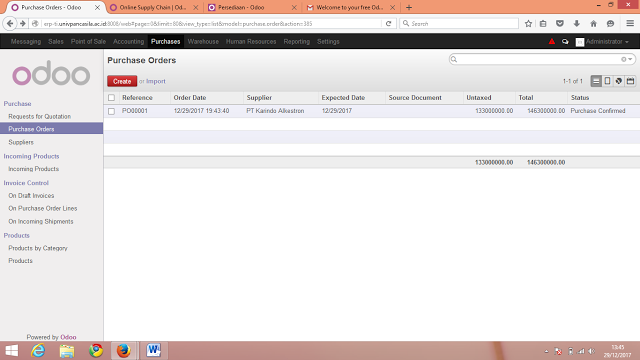Open On Draft Invoices

coord(31,196)
